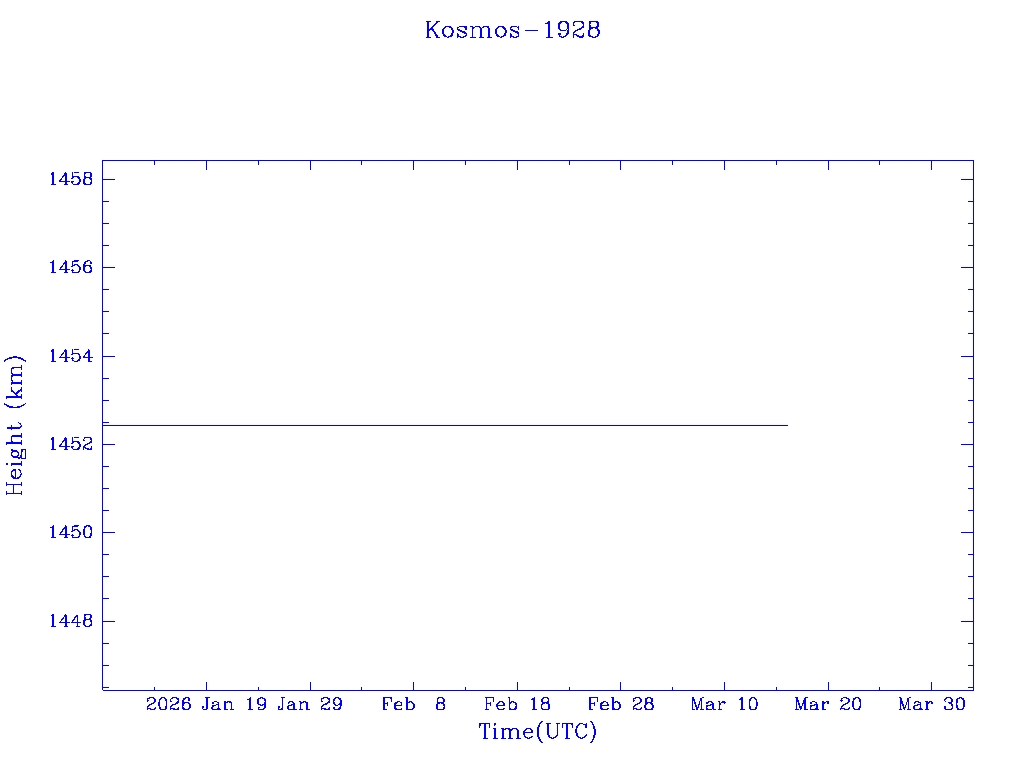Click the Kosmos-1928 chart title
The width and height of the screenshot is (1024, 768).
pos(512,30)
